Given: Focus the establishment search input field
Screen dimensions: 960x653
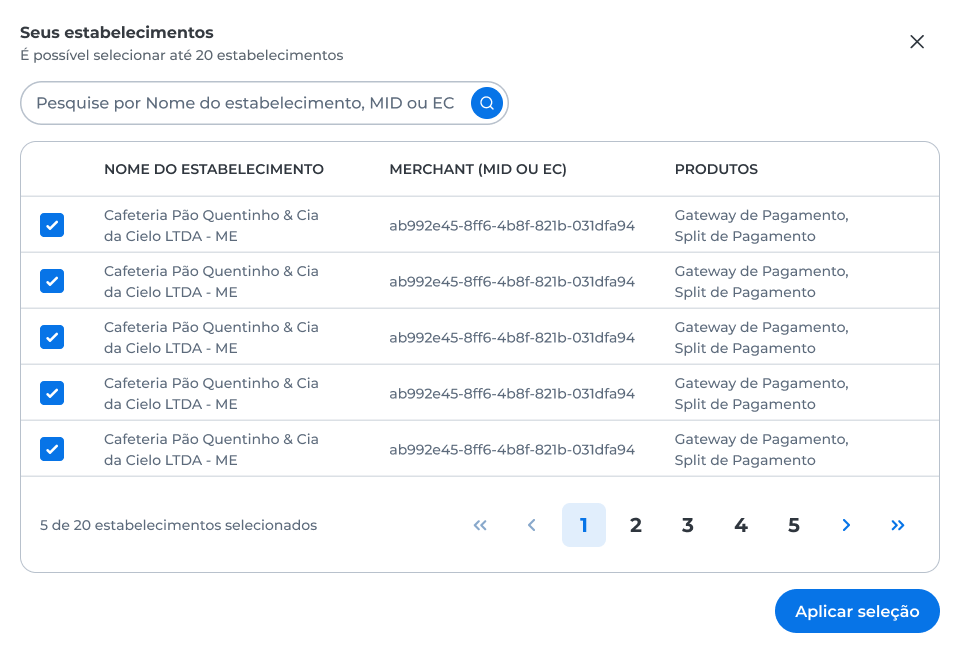Looking at the screenshot, I should pyautogui.click(x=245, y=103).
